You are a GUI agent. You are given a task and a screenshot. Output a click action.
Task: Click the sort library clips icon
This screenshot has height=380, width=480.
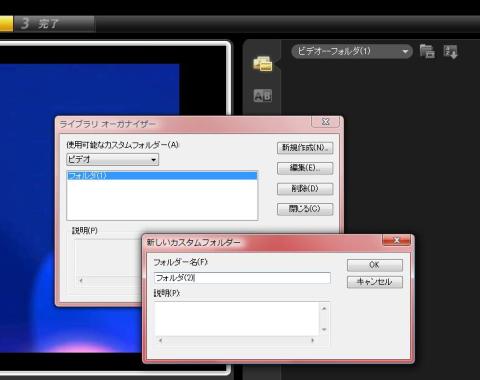point(451,52)
